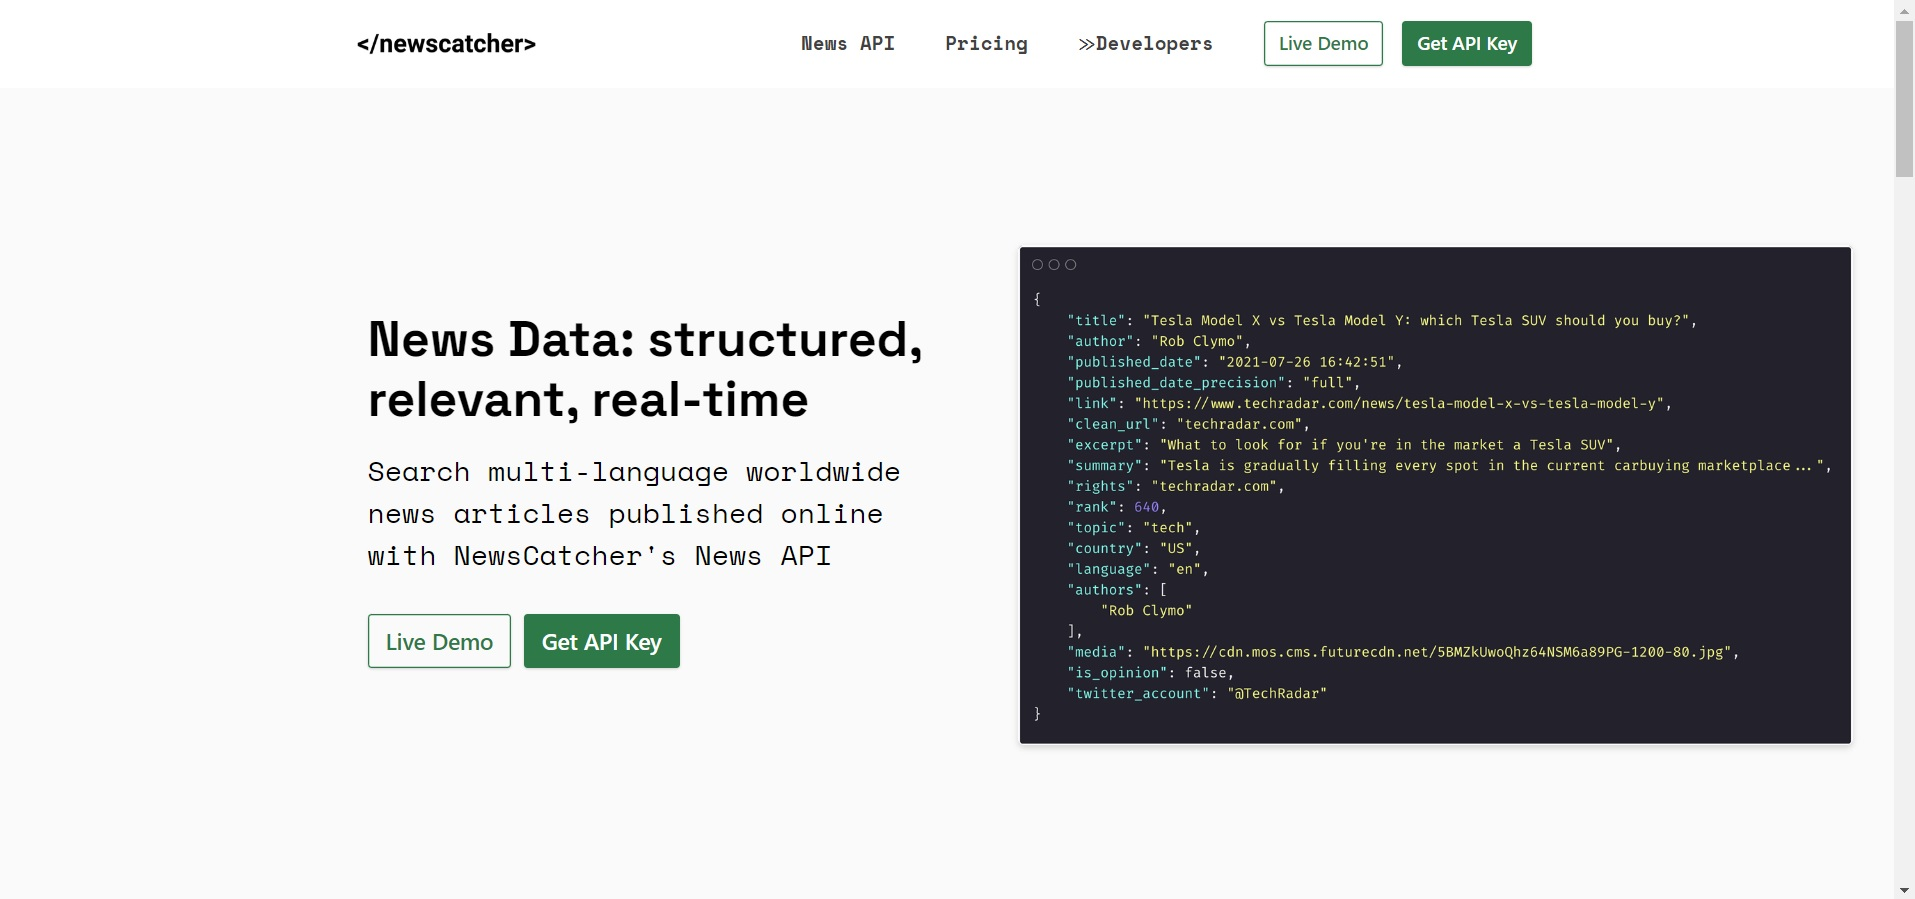
Task: Click the hero Live Demo button
Action: [439, 641]
